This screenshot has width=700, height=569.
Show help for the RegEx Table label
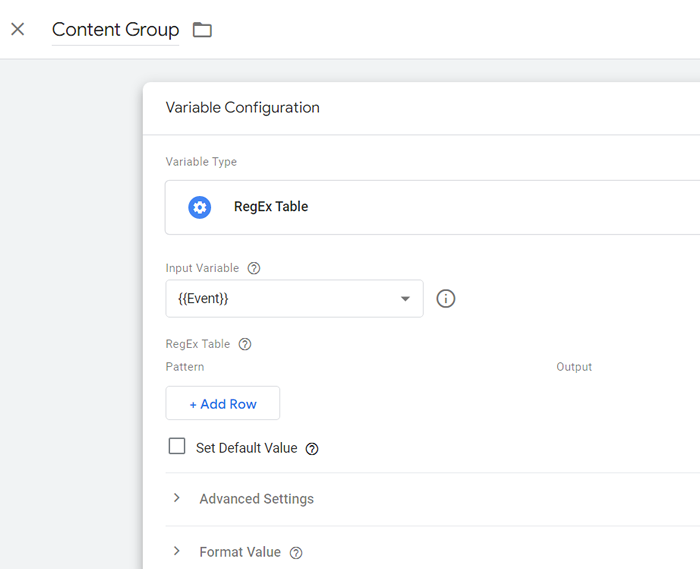tap(245, 344)
